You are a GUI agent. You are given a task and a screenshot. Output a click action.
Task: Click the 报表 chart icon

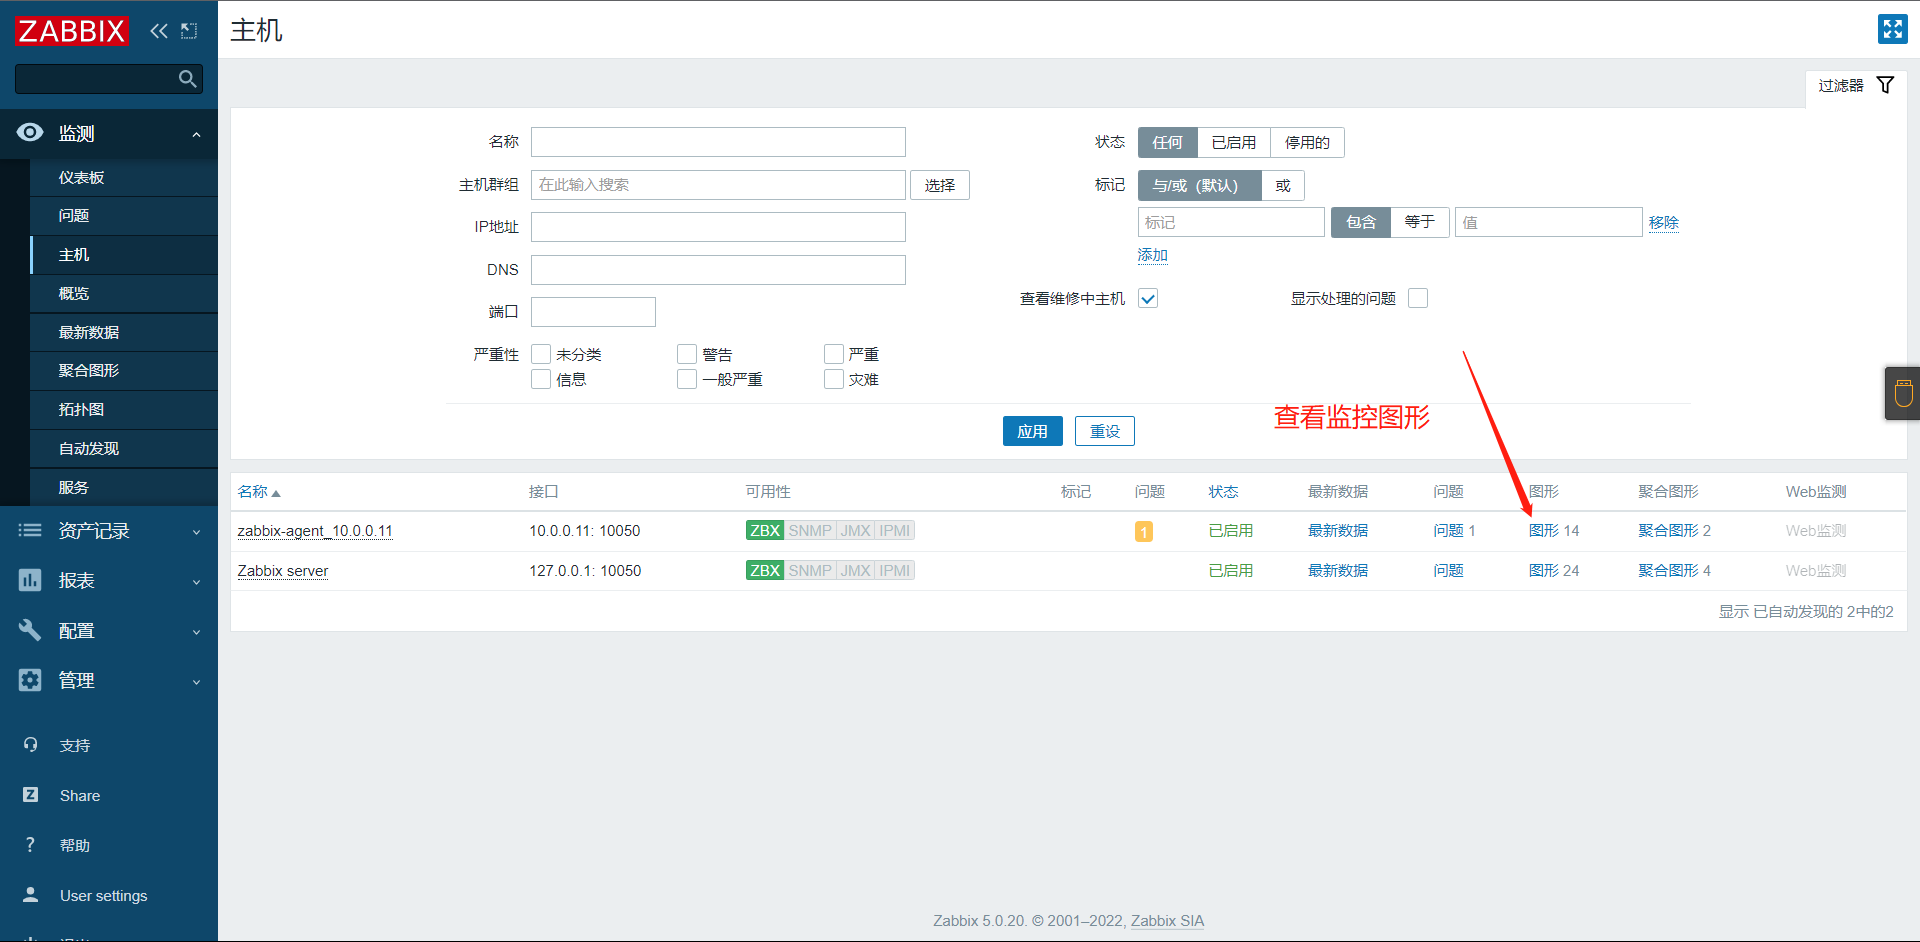click(30, 580)
